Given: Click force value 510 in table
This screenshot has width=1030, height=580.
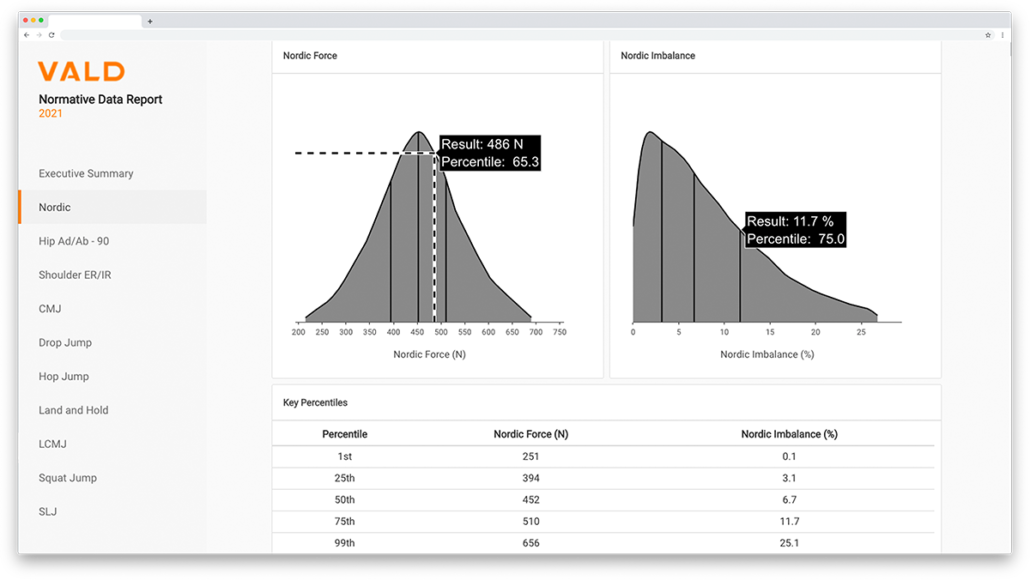Looking at the screenshot, I should coord(531,522).
